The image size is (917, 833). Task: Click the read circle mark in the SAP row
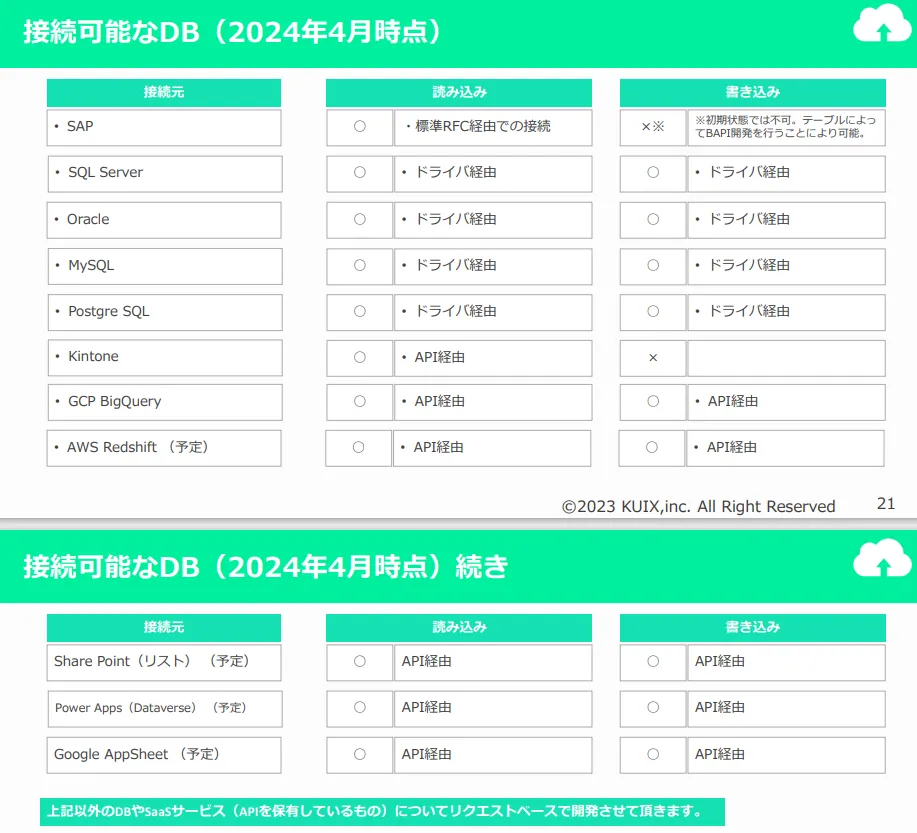pyautogui.click(x=360, y=127)
